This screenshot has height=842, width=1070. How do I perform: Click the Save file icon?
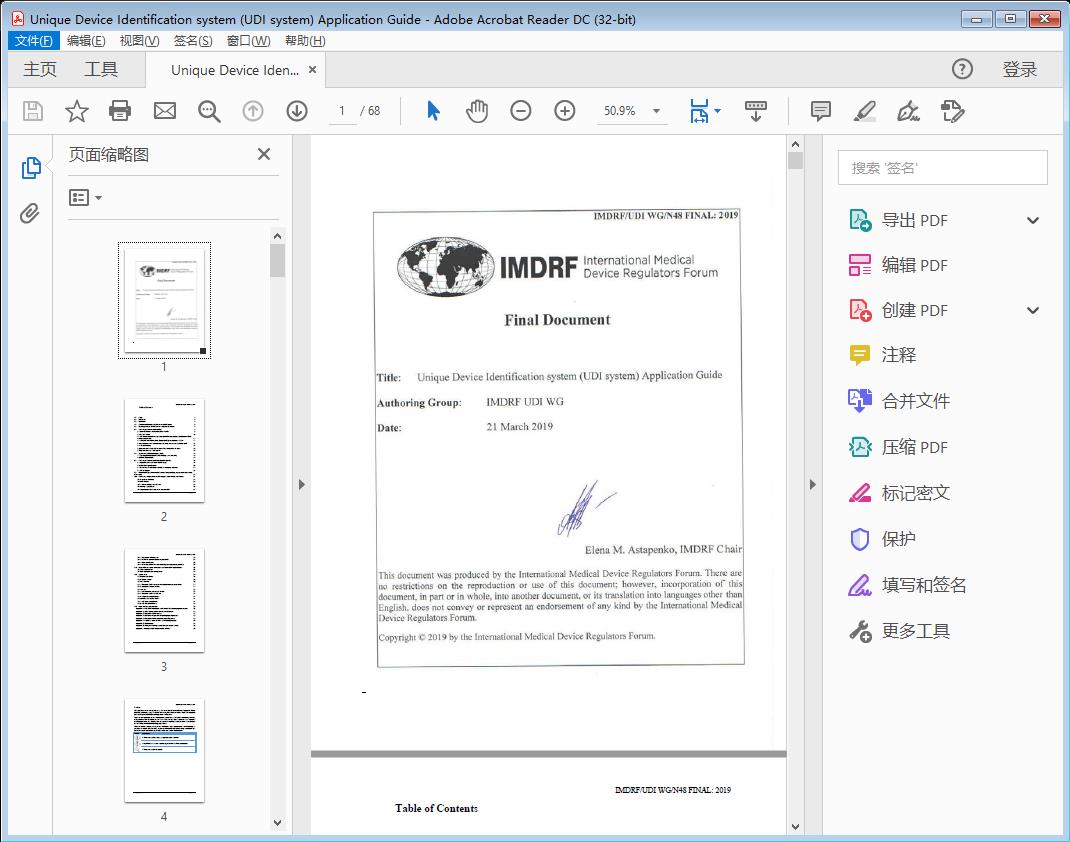pyautogui.click(x=32, y=111)
